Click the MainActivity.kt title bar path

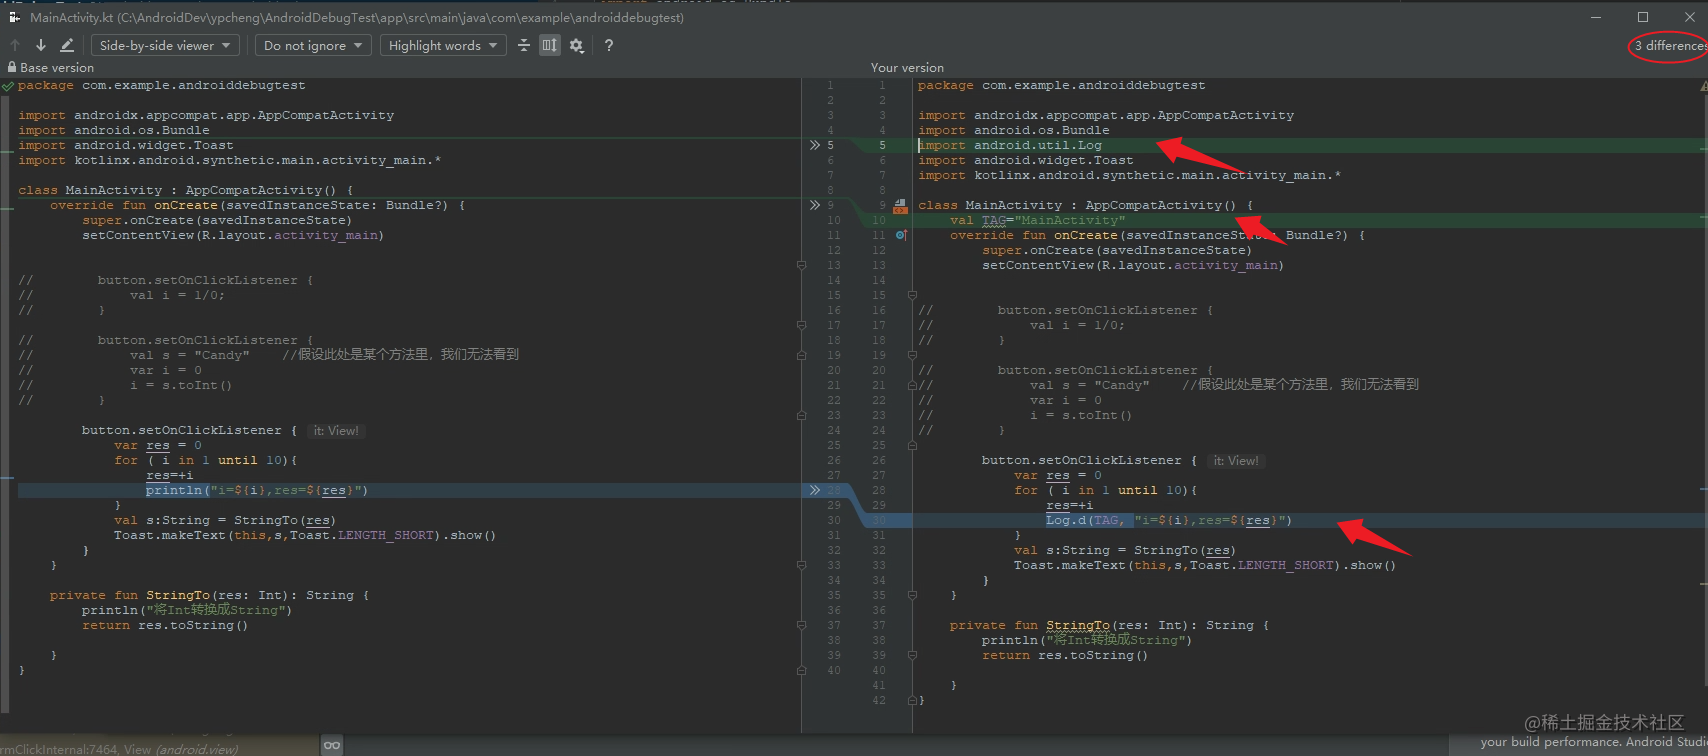pos(357,17)
